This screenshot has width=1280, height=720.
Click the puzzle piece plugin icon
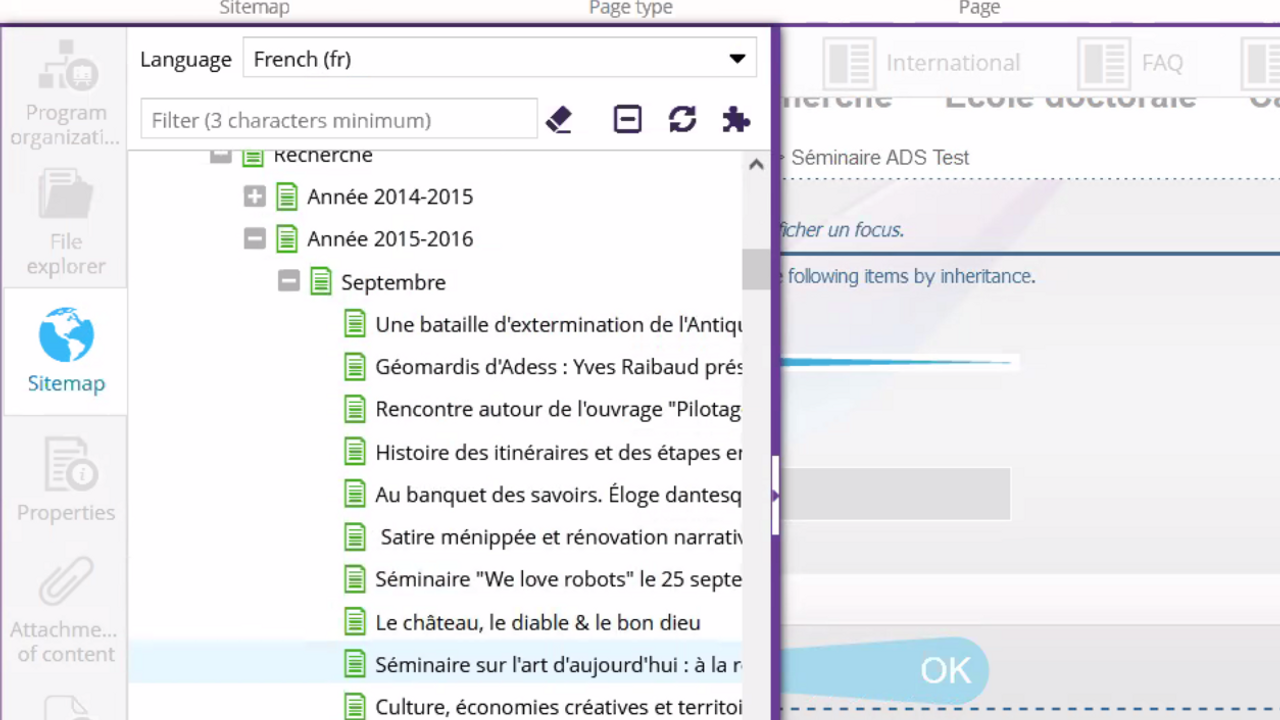coord(736,120)
